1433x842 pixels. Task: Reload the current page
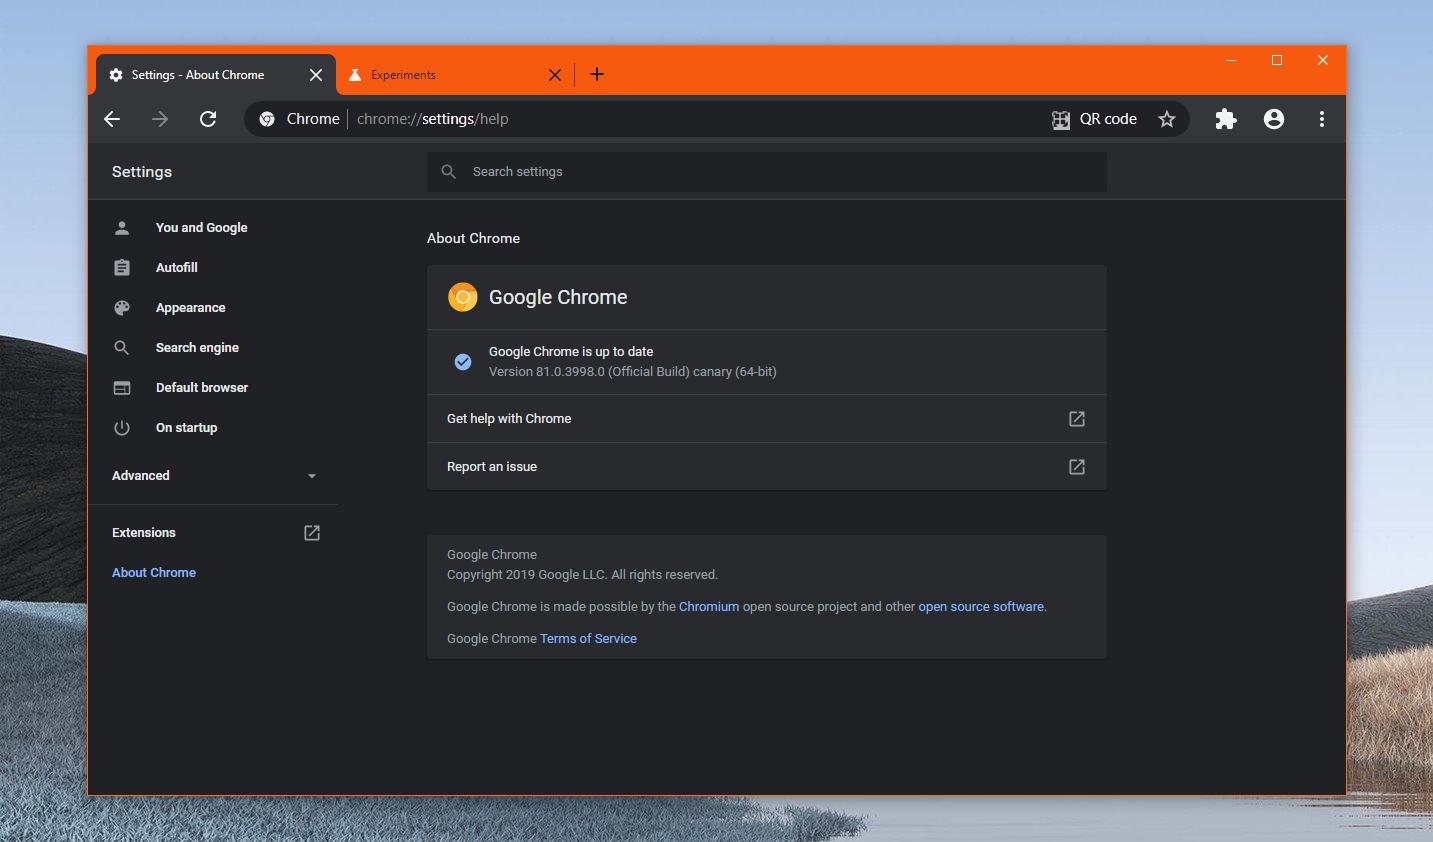208,119
